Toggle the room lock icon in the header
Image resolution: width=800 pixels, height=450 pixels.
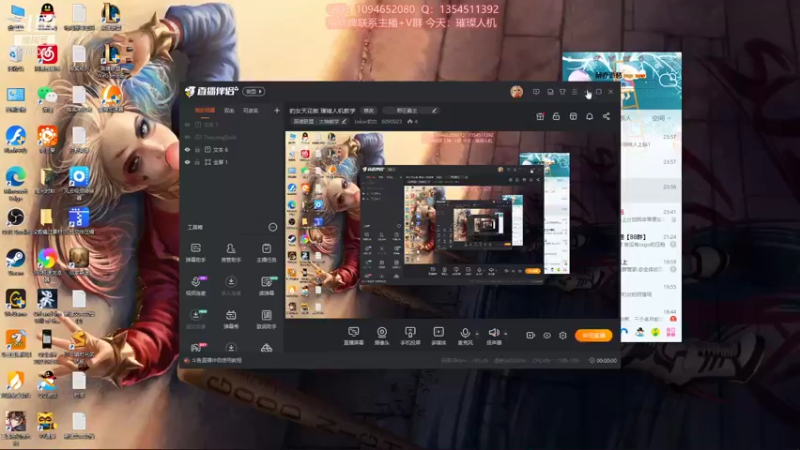pyautogui.click(x=556, y=116)
